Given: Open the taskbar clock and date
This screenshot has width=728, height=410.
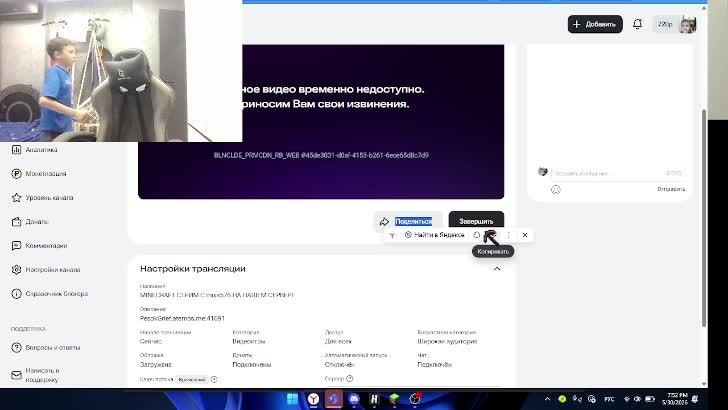Looking at the screenshot, I should (x=675, y=399).
